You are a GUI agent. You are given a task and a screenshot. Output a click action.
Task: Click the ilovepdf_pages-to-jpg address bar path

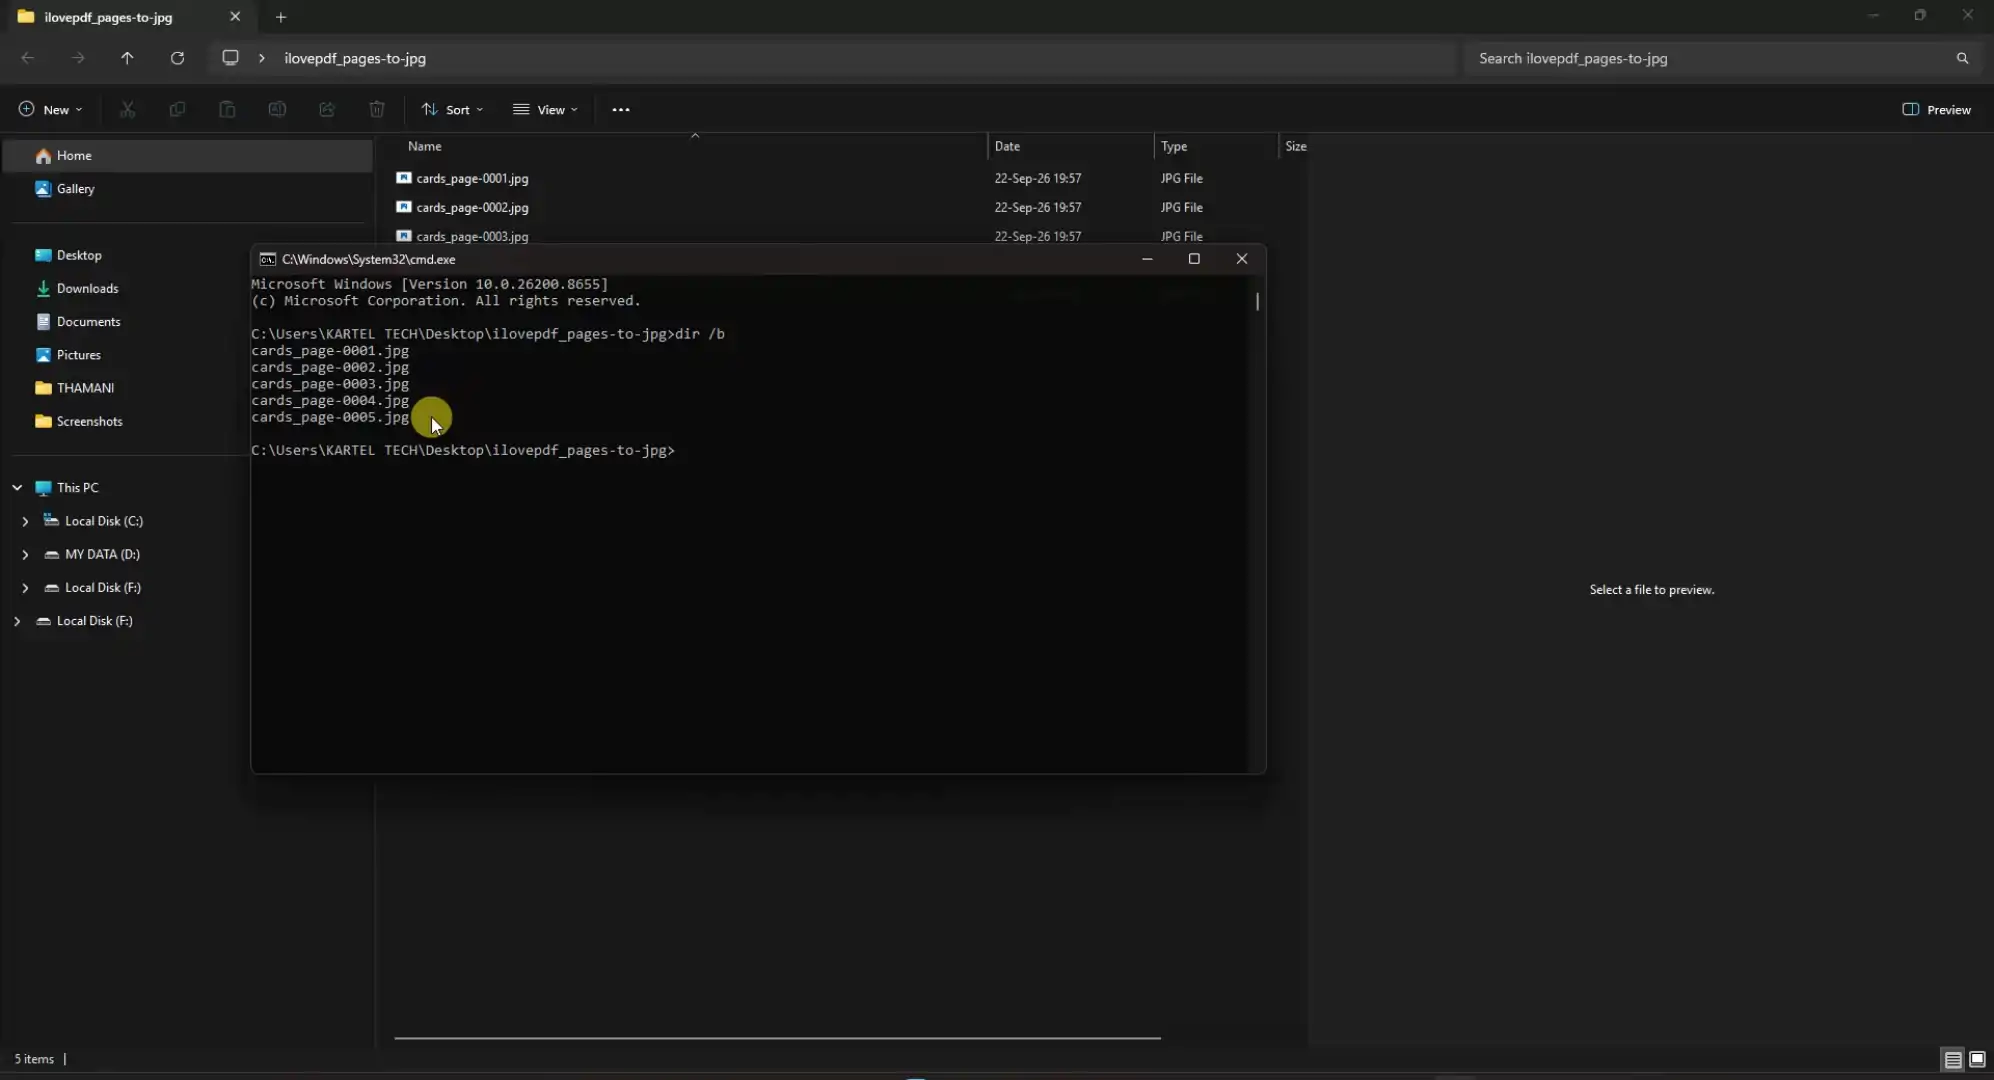(x=355, y=58)
